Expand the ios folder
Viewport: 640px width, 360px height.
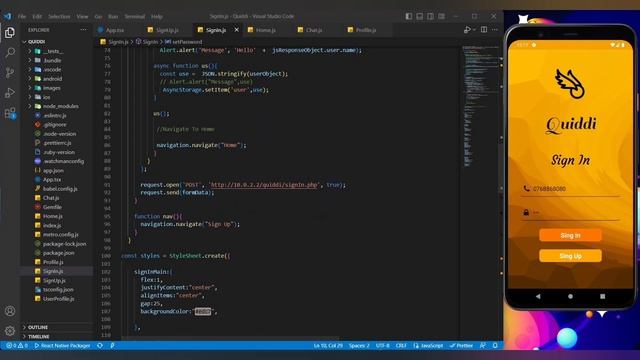coord(57,97)
